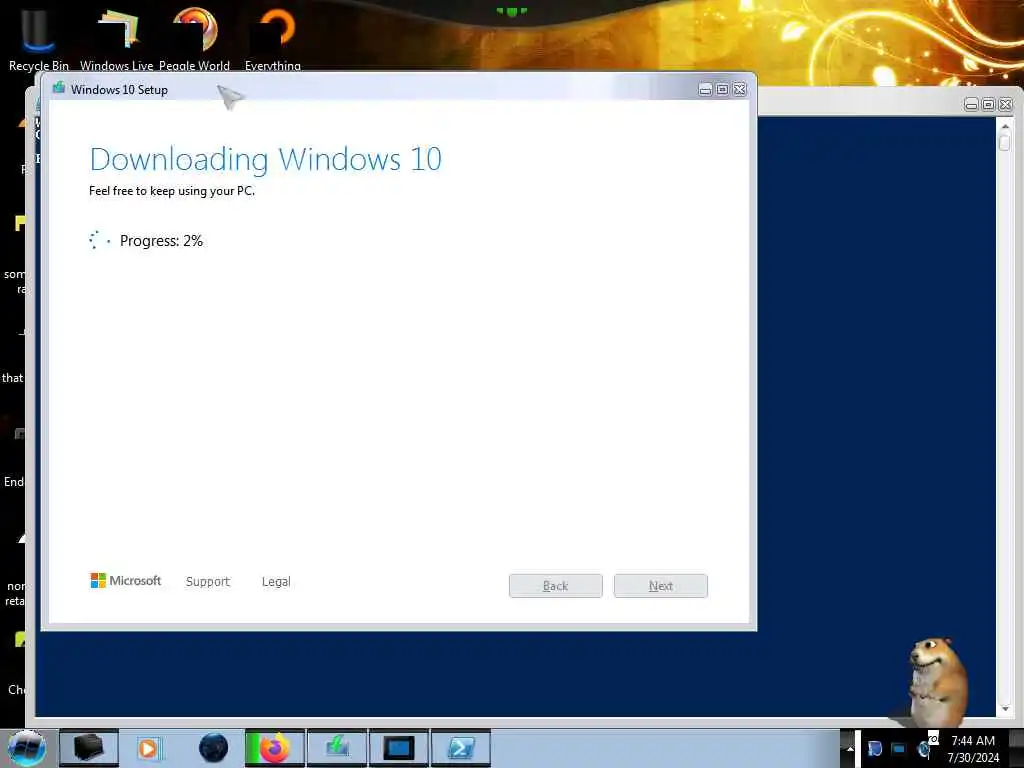Click scroll-up arrow in background window

click(x=1005, y=125)
